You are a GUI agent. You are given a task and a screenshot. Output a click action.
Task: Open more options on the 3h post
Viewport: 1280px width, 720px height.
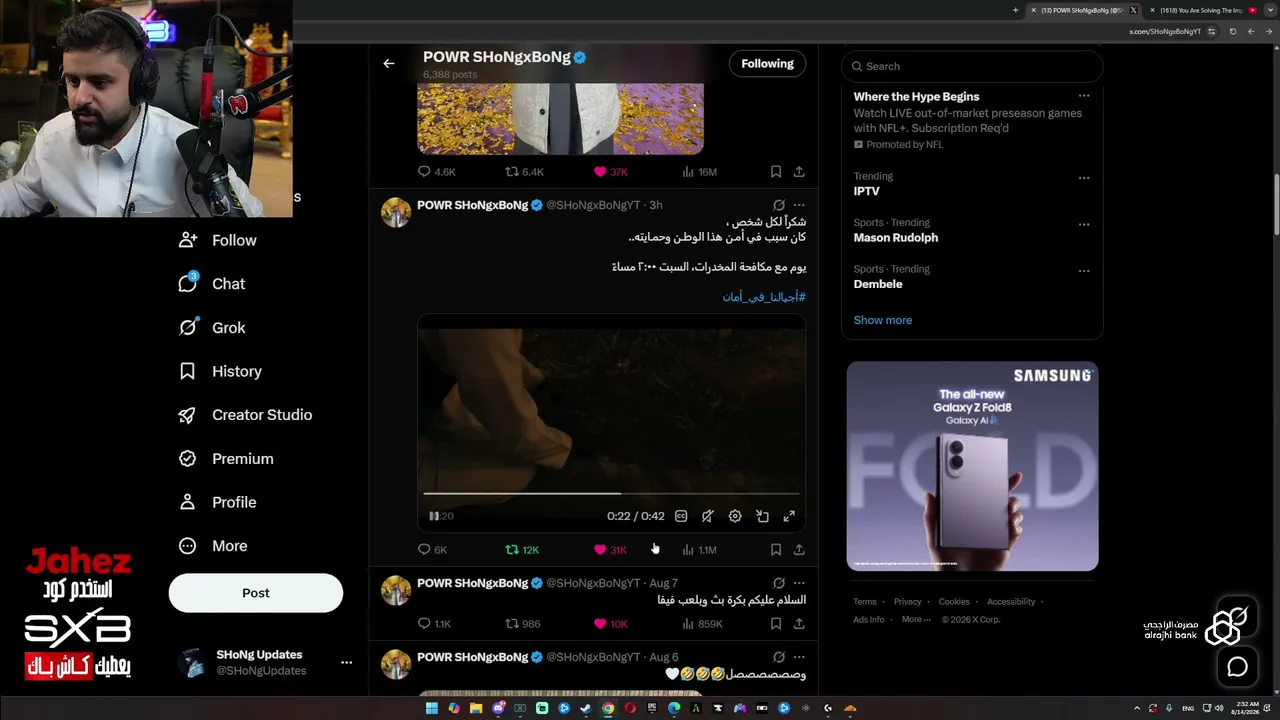[799, 205]
